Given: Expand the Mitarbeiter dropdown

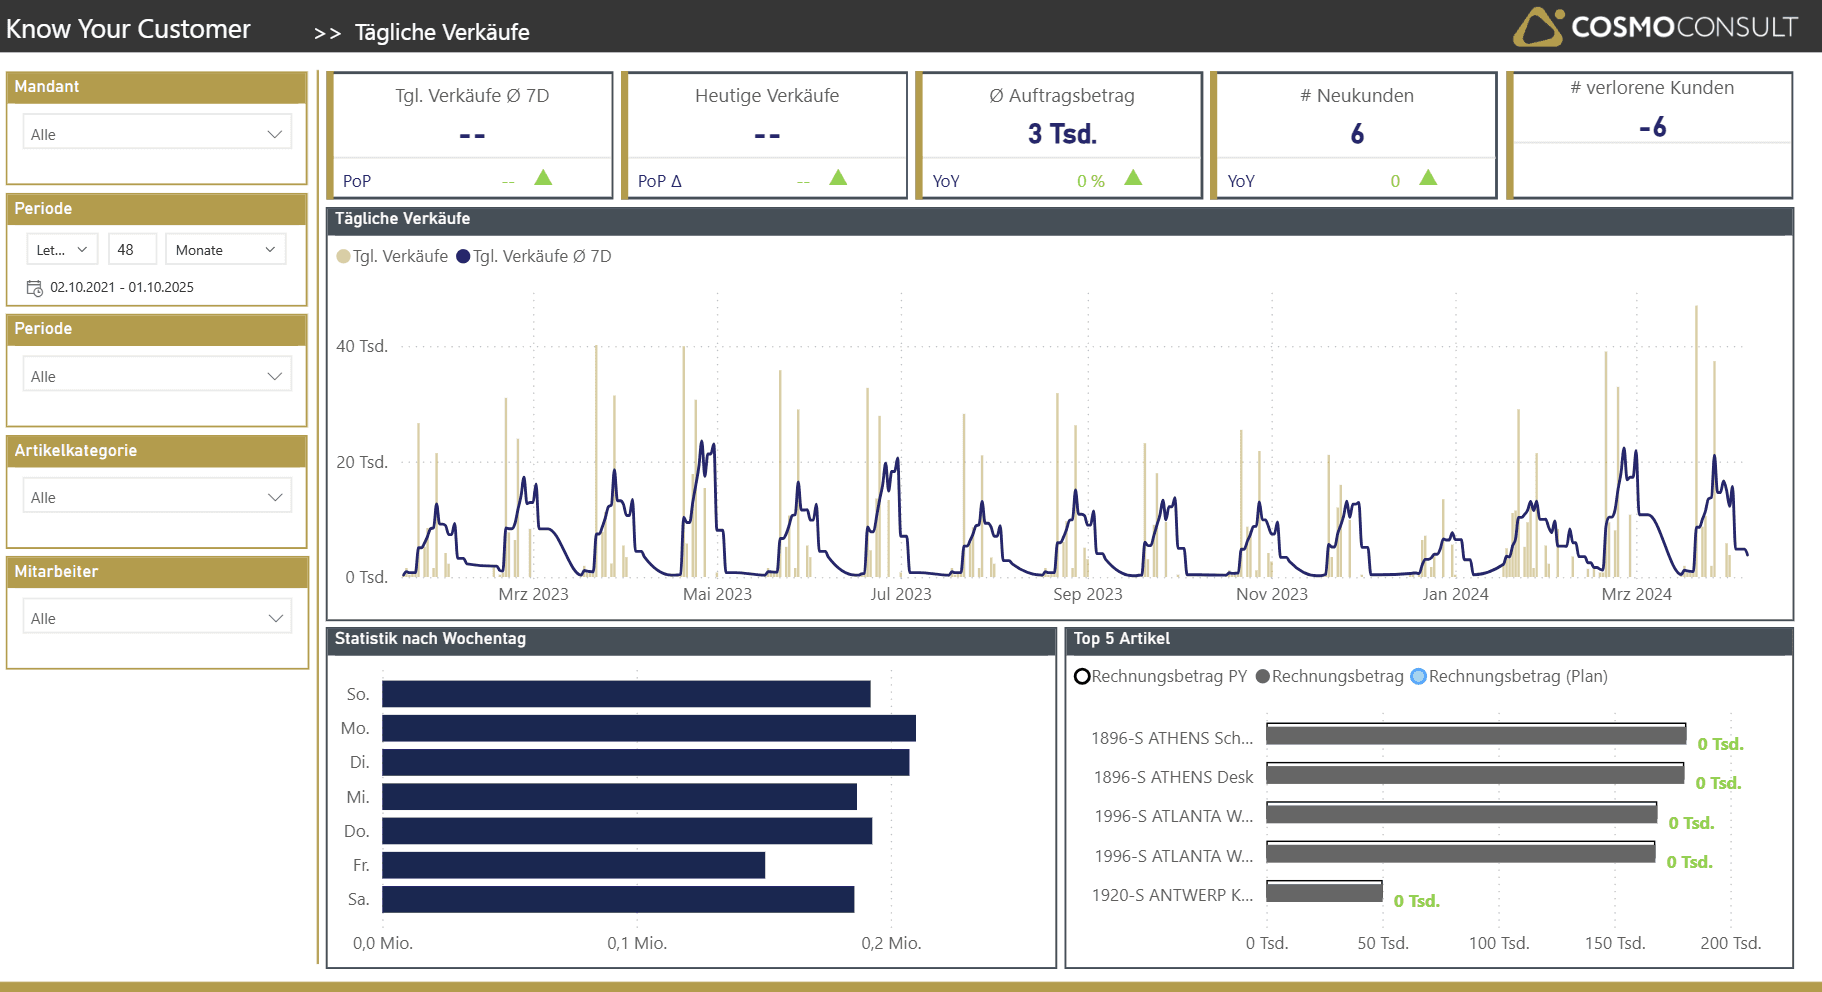Looking at the screenshot, I should [x=157, y=618].
